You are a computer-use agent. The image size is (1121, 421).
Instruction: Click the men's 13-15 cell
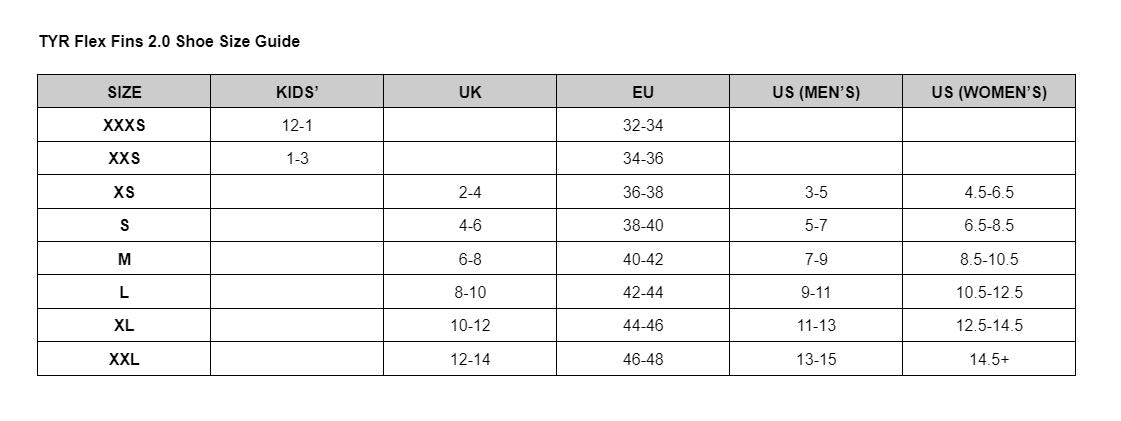816,359
